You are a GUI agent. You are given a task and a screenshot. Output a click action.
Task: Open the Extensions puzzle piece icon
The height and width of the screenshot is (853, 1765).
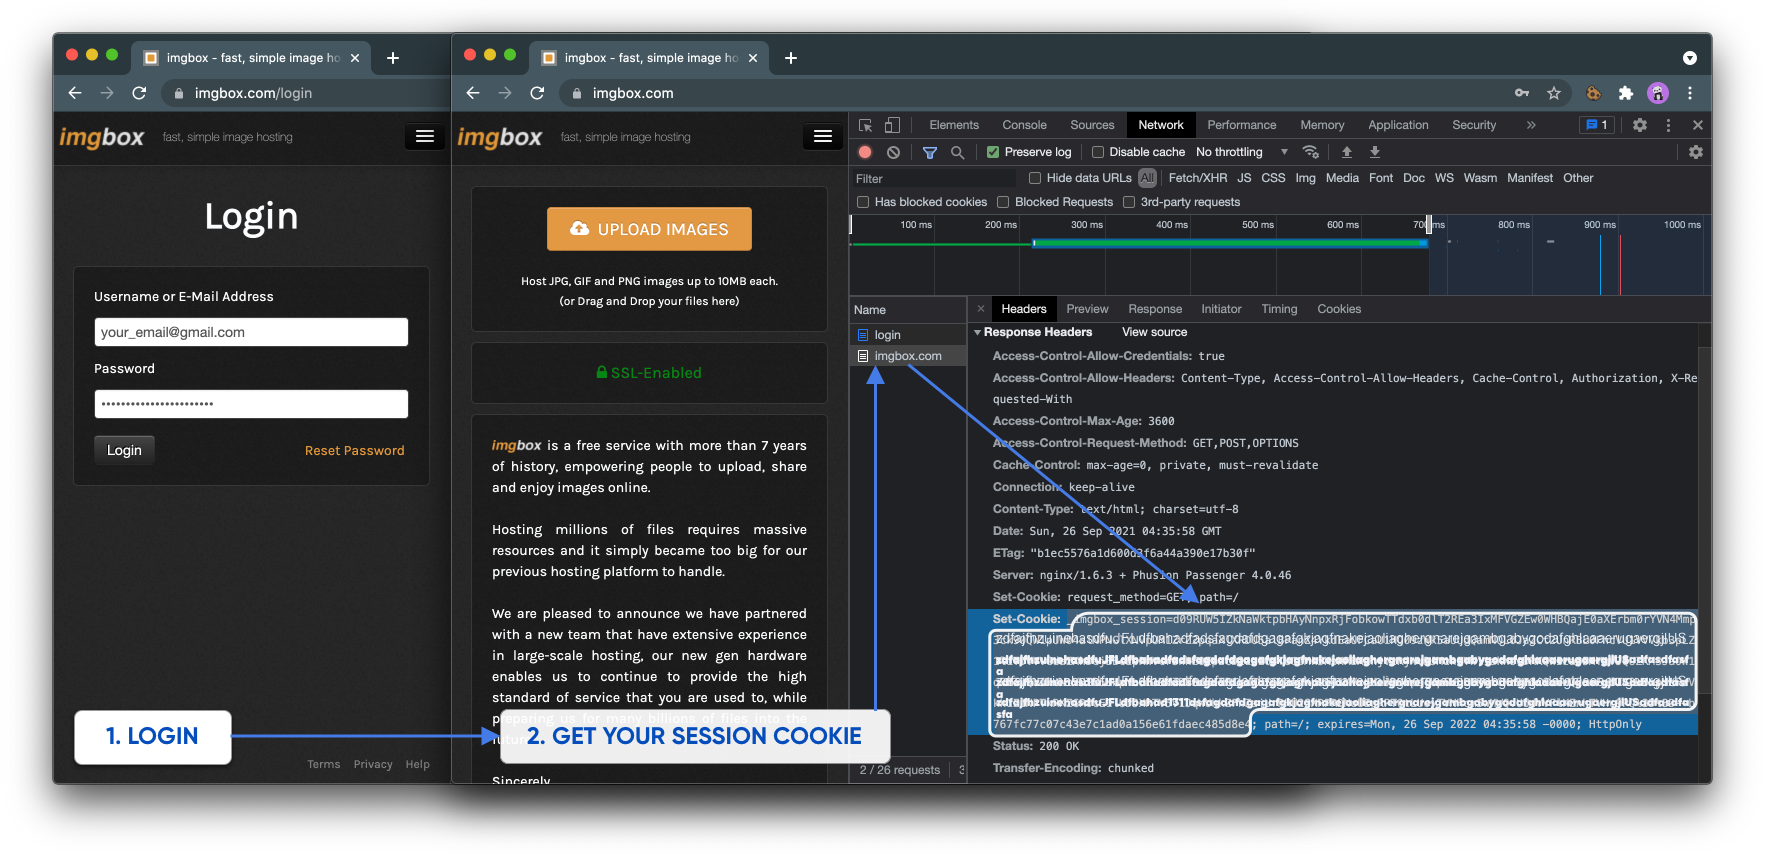tap(1626, 93)
